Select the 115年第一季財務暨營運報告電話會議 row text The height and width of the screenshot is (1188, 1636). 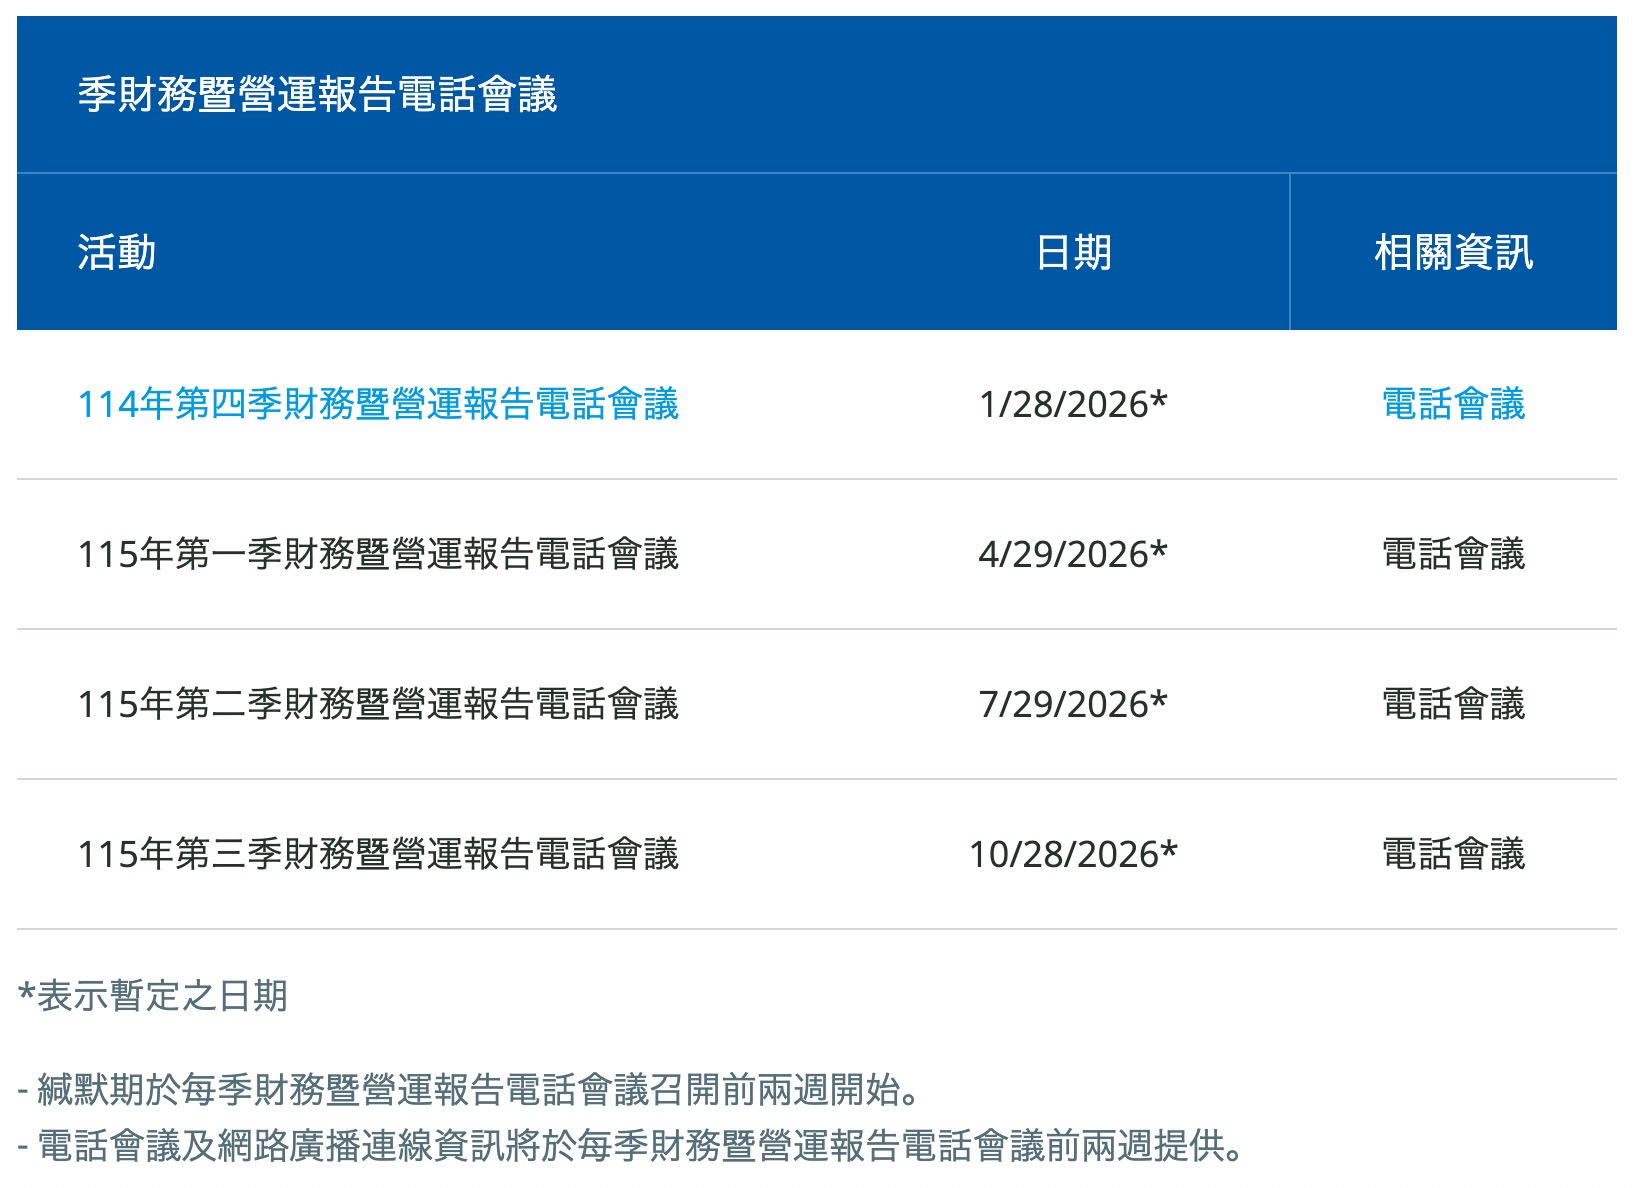pos(378,554)
